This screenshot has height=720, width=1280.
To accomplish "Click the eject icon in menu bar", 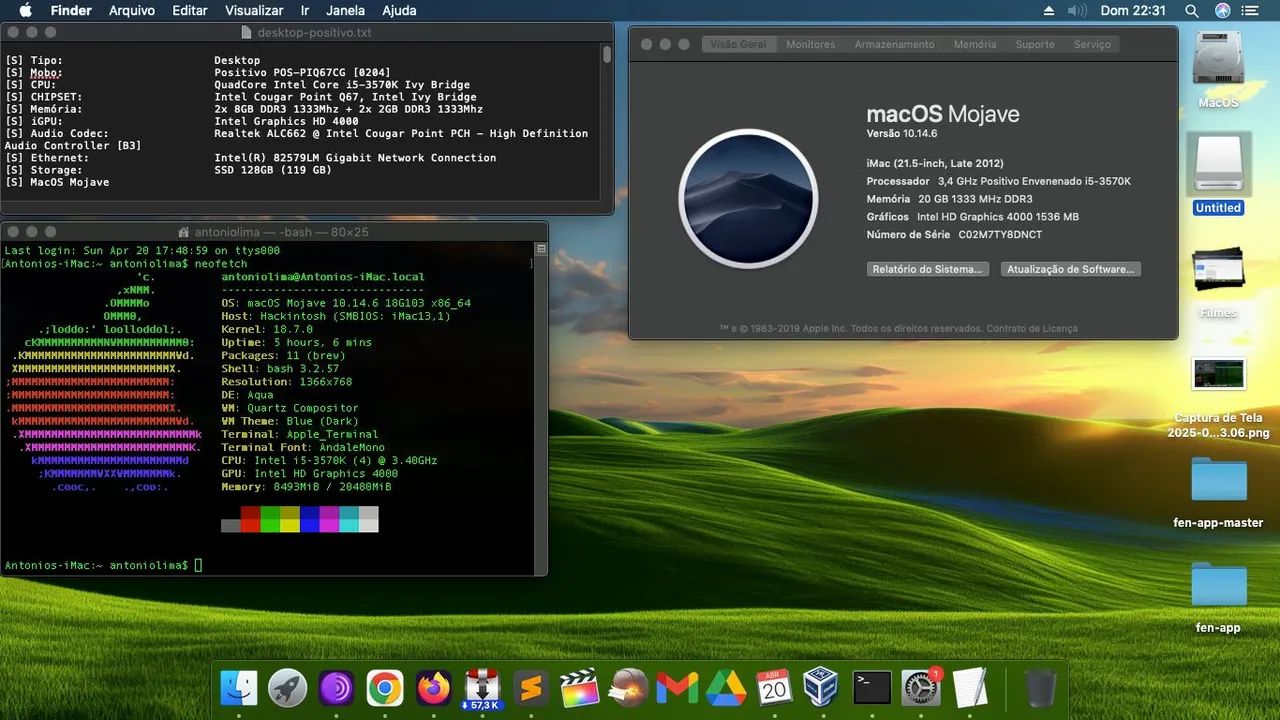I will click(1048, 11).
